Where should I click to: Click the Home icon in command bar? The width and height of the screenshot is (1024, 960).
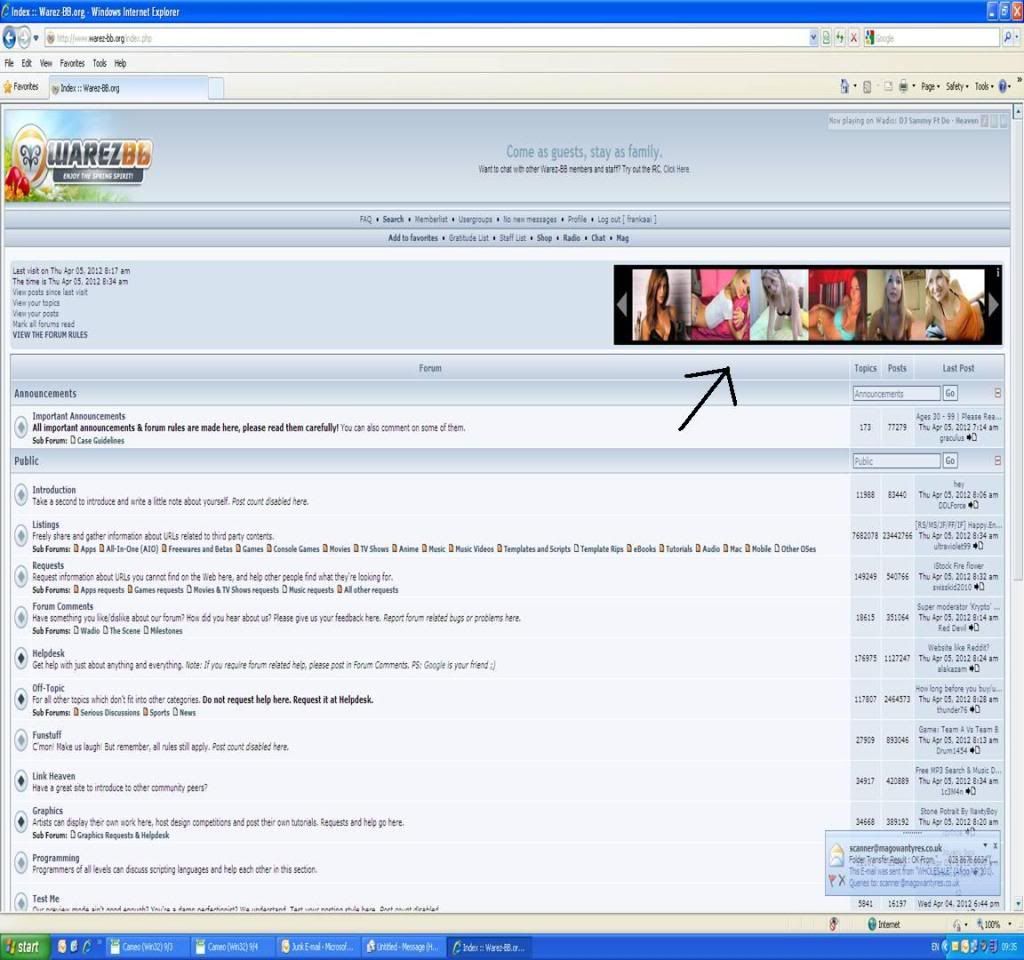[x=845, y=87]
